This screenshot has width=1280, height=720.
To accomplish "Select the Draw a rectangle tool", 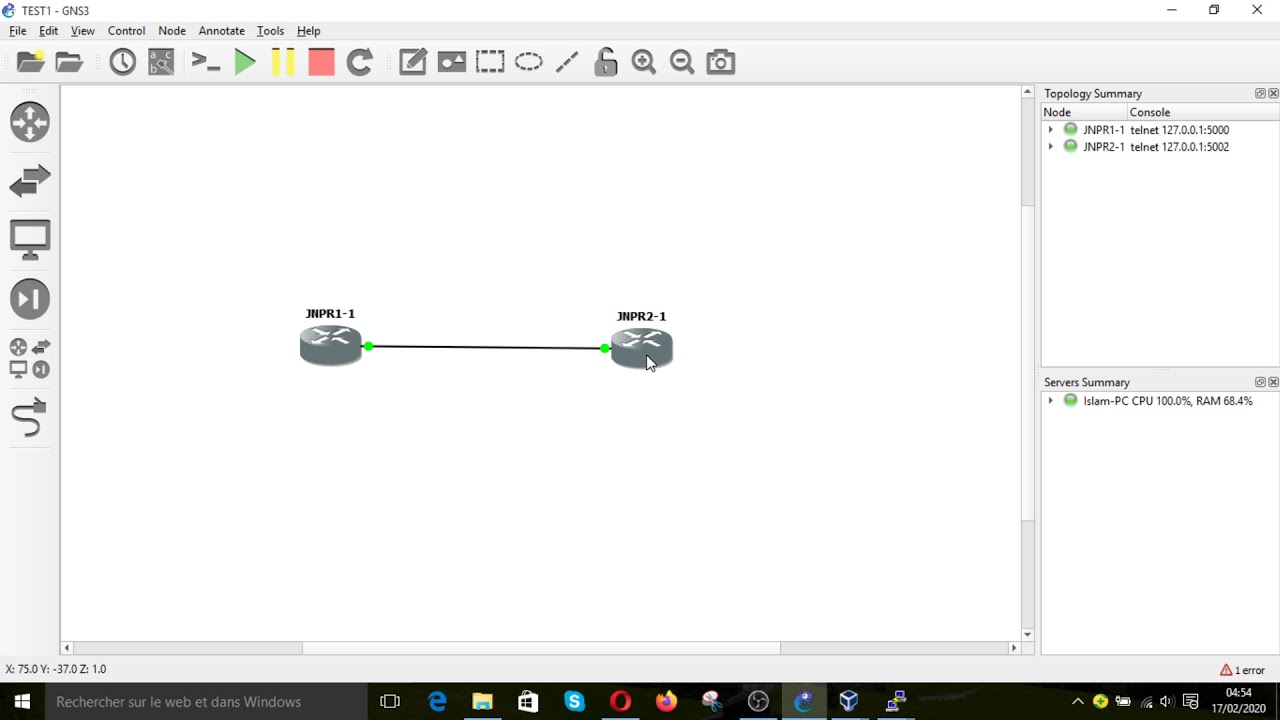I will [490, 62].
